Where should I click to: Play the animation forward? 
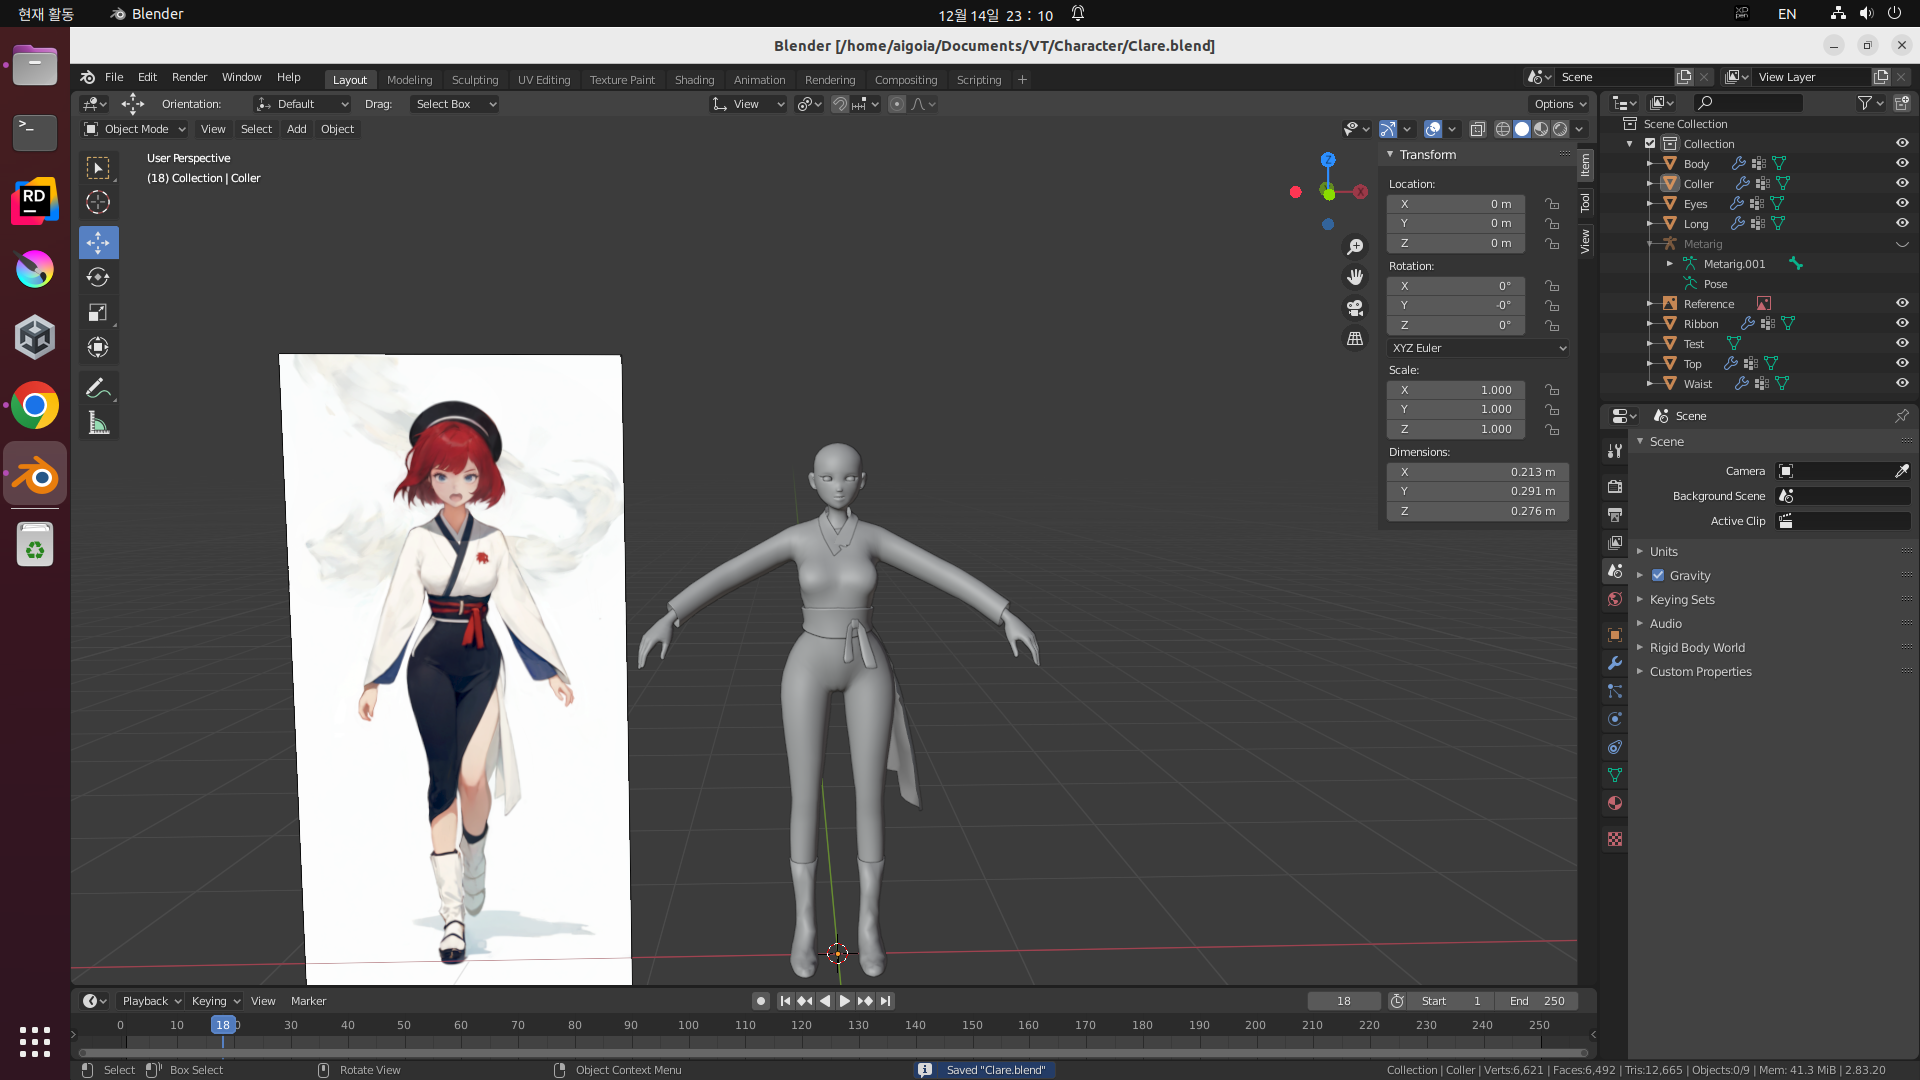point(845,1001)
